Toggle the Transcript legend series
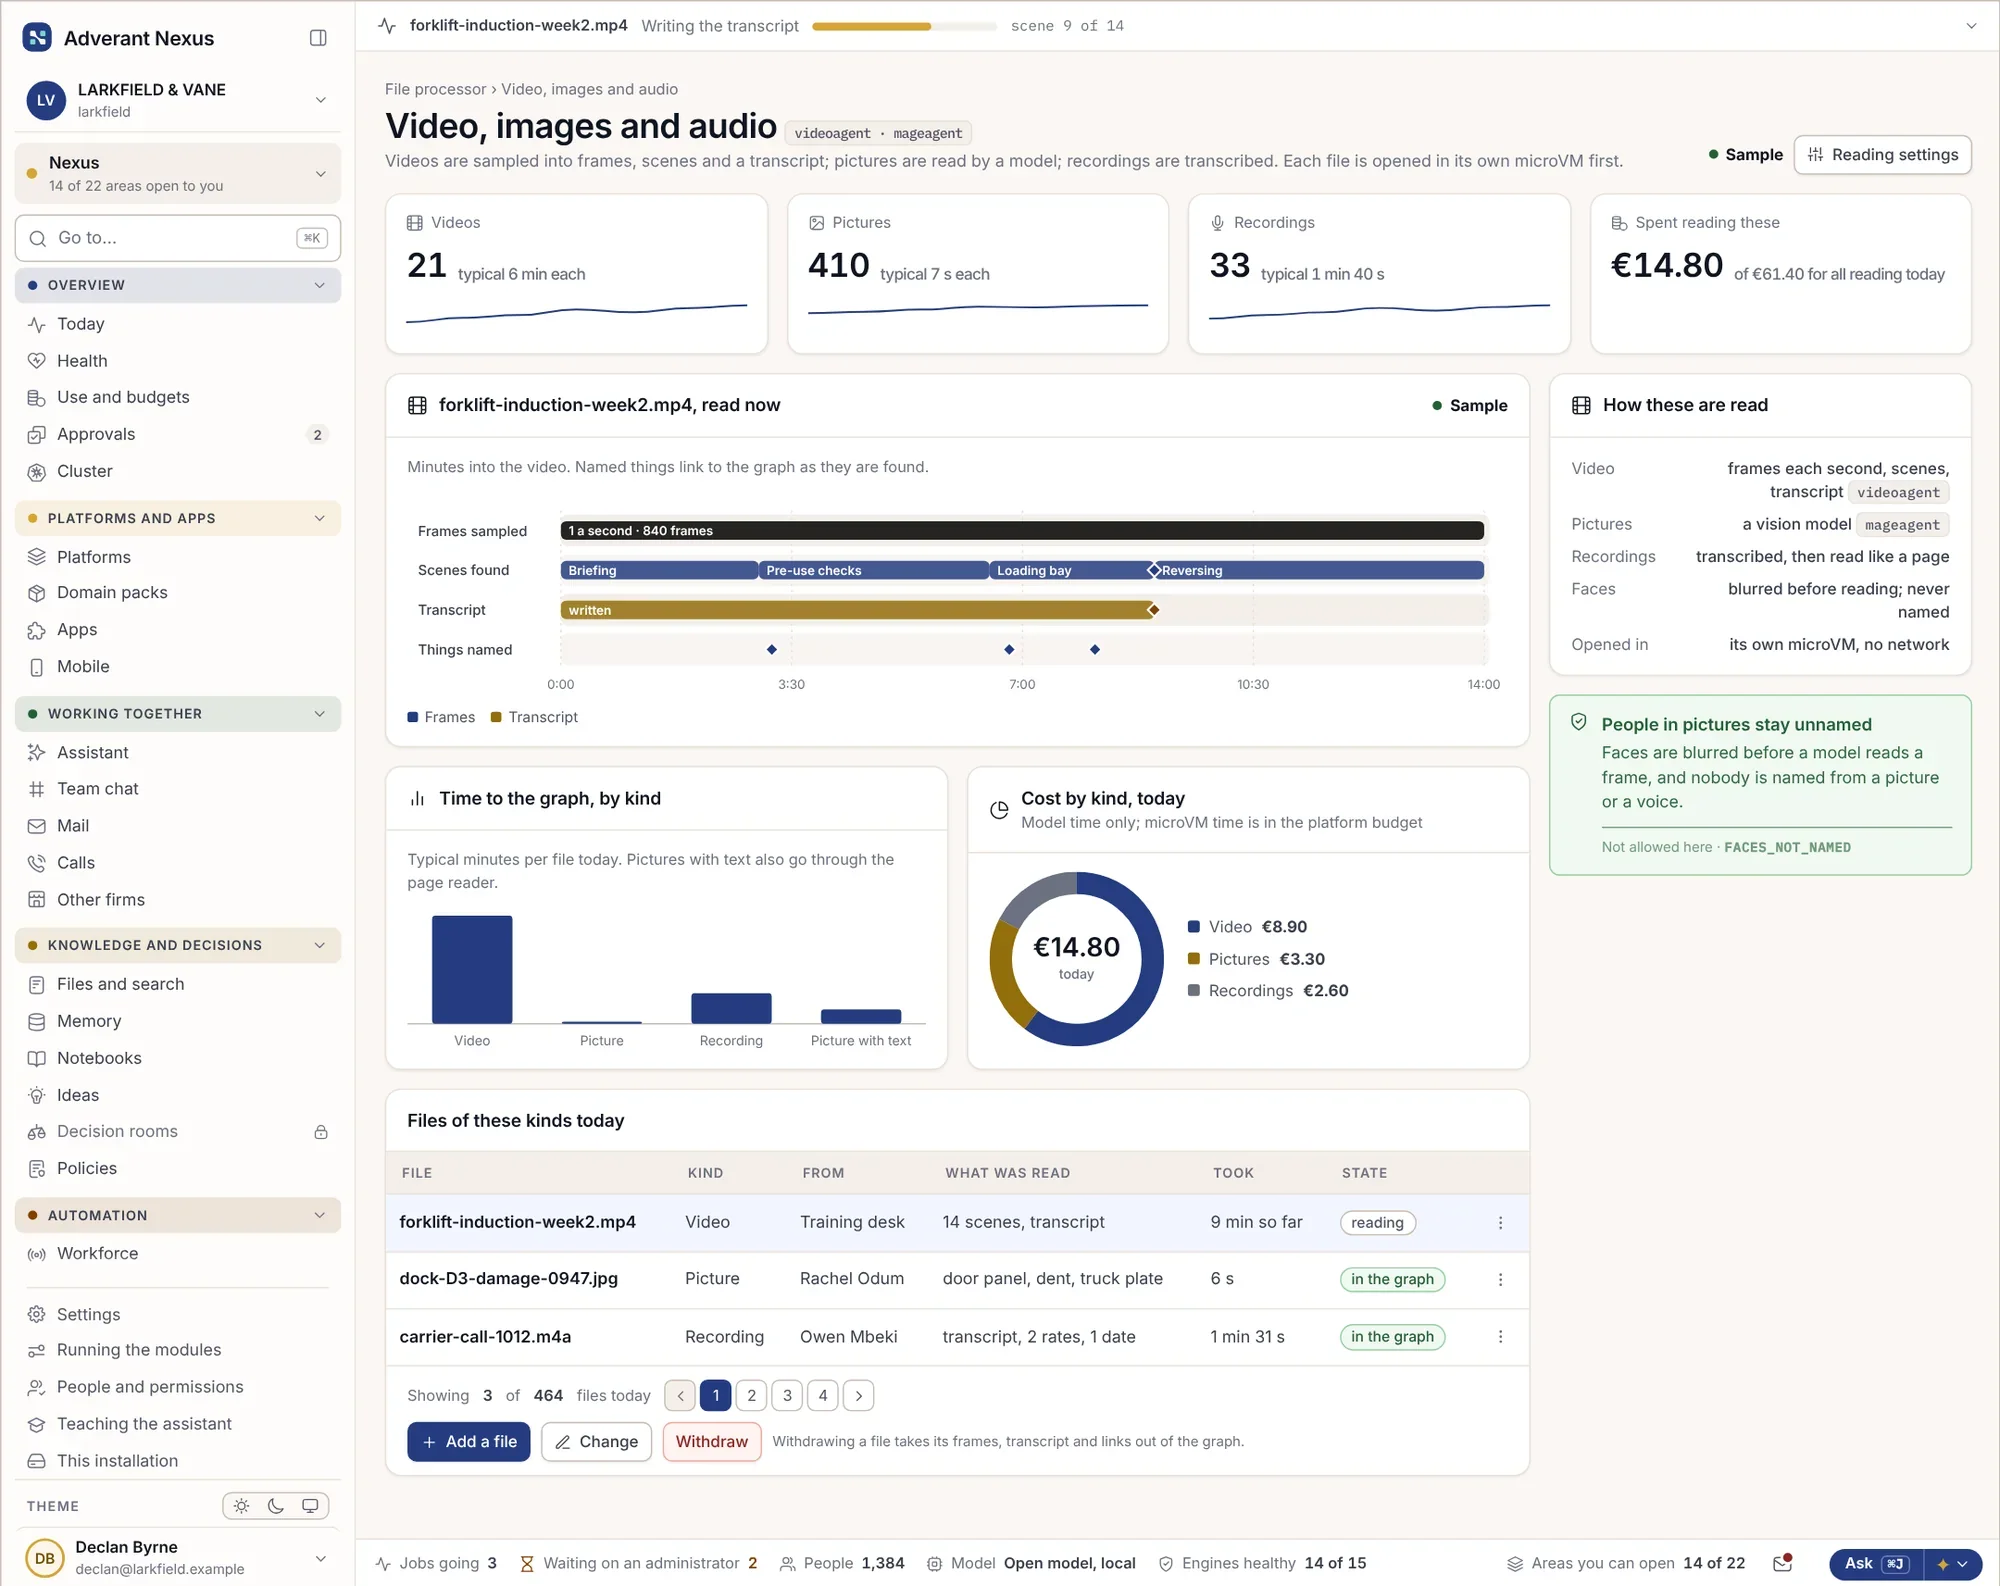Image resolution: width=2000 pixels, height=1586 pixels. pos(534,717)
